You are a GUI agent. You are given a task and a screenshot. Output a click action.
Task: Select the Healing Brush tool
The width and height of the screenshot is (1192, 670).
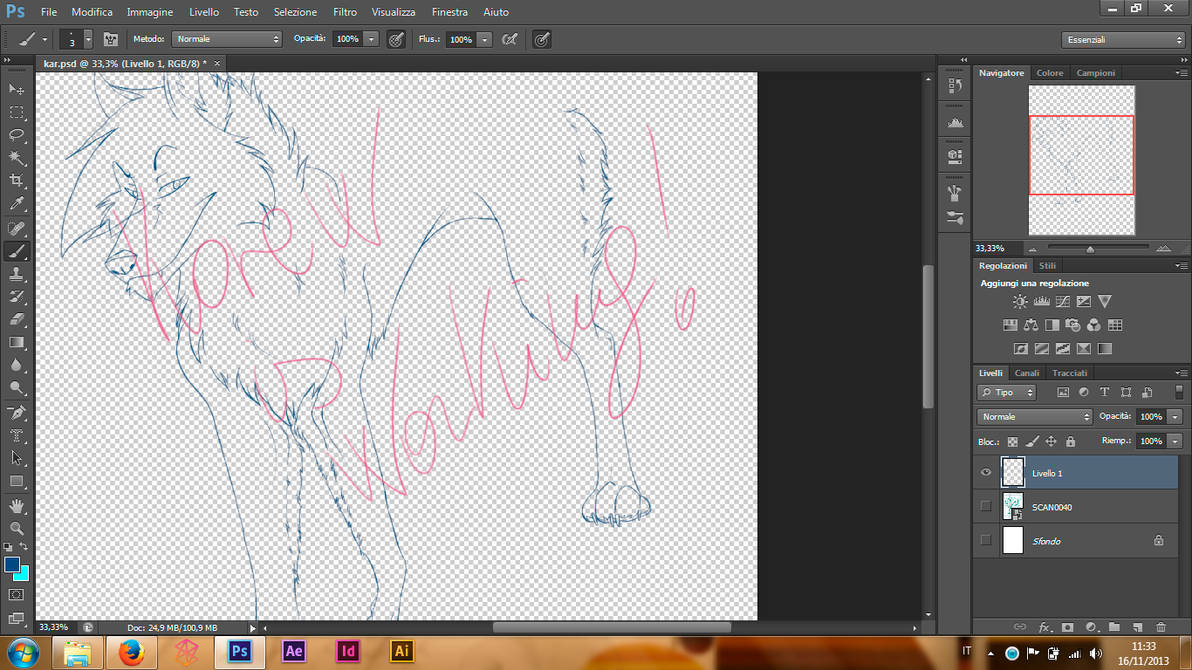pyautogui.click(x=17, y=228)
